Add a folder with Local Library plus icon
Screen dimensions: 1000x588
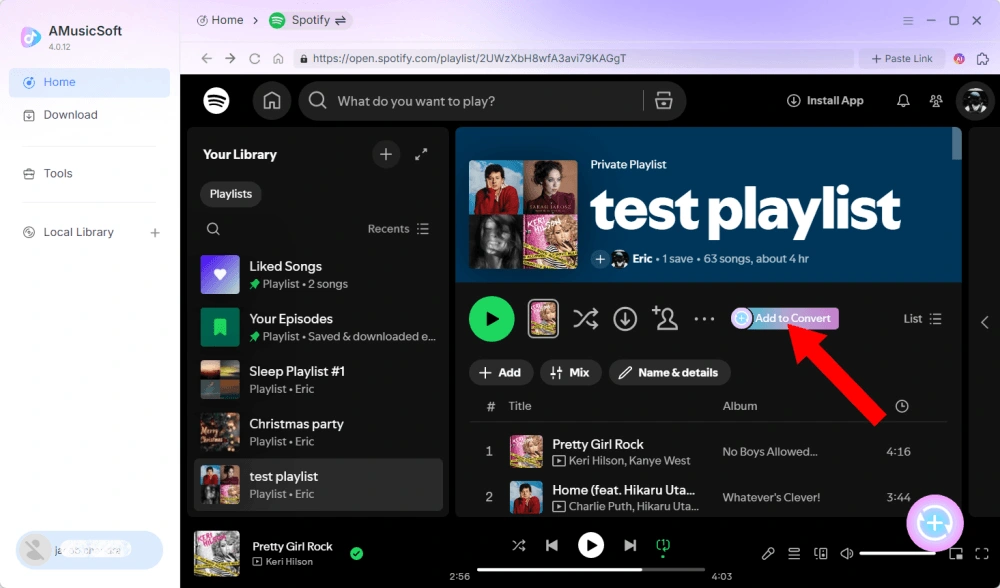(x=155, y=233)
